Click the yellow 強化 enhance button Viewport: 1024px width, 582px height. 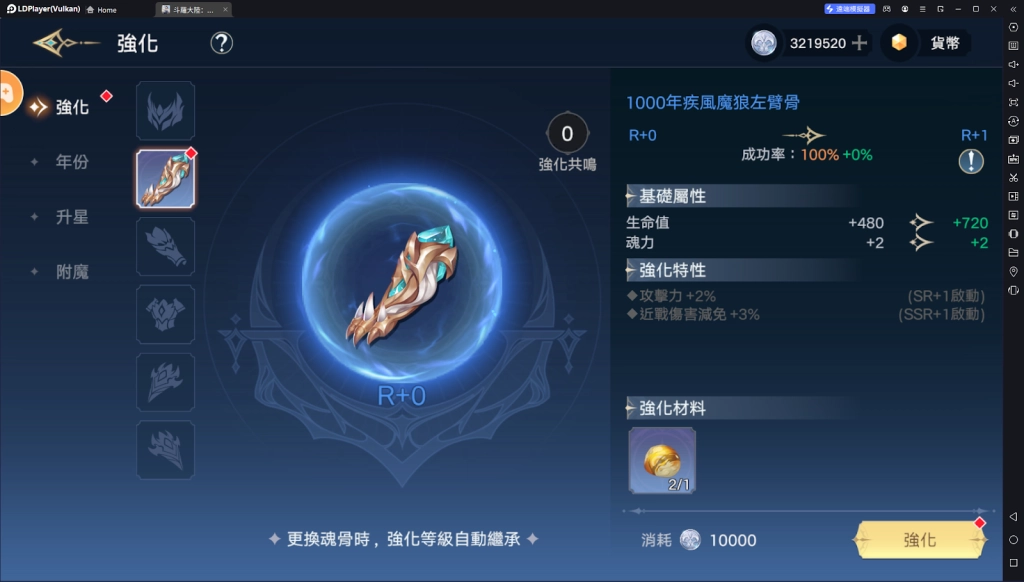pyautogui.click(x=920, y=540)
